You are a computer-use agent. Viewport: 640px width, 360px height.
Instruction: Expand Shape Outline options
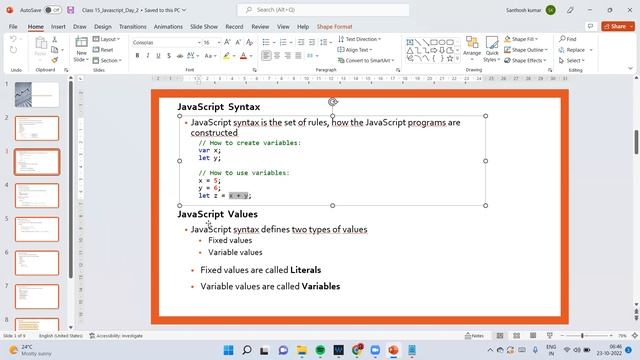pyautogui.click(x=526, y=50)
